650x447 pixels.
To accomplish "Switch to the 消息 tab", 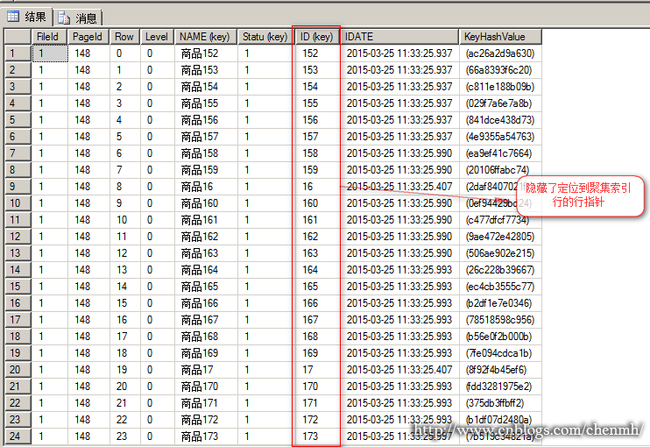I will click(x=78, y=18).
